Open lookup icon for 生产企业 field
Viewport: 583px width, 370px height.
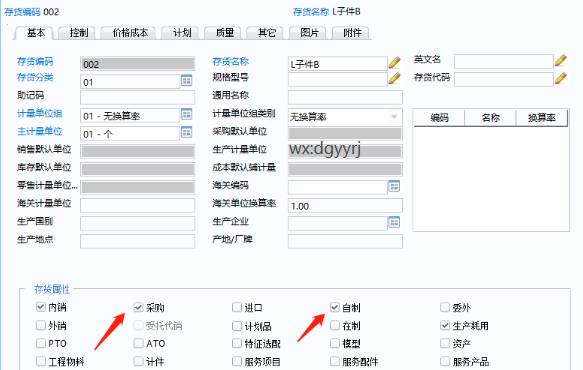(394, 222)
